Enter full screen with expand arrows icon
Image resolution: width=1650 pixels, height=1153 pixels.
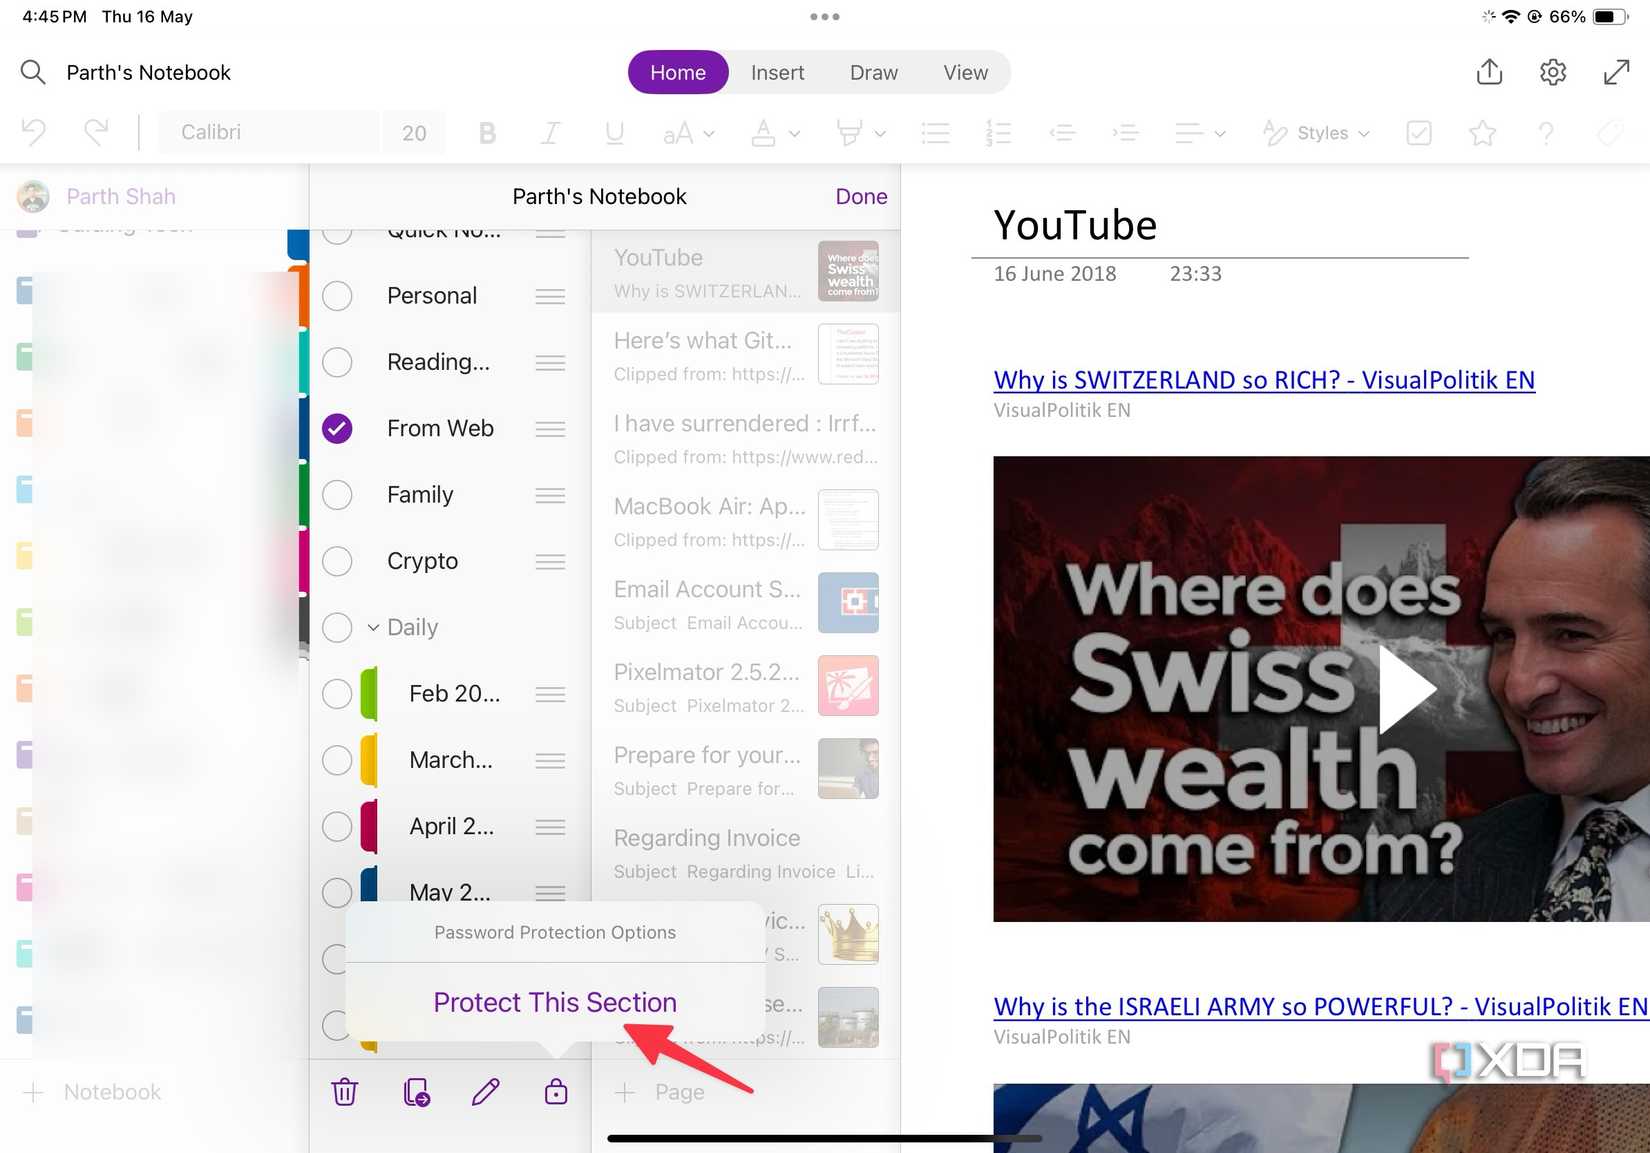[1616, 72]
